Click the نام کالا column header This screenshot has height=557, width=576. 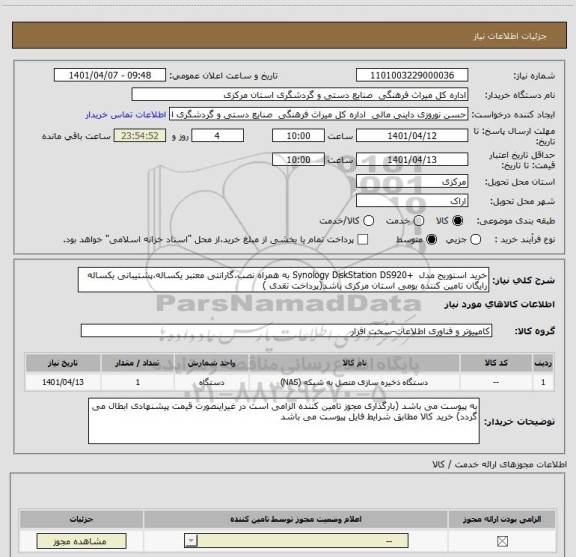pos(354,363)
